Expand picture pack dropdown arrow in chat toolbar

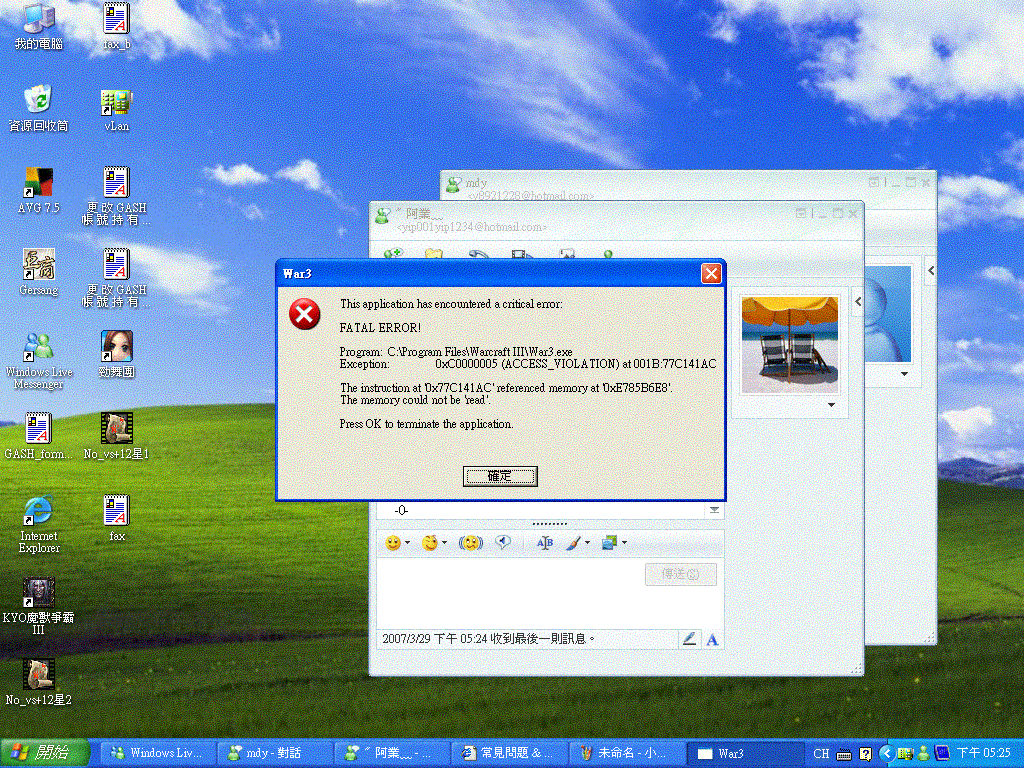(x=624, y=543)
